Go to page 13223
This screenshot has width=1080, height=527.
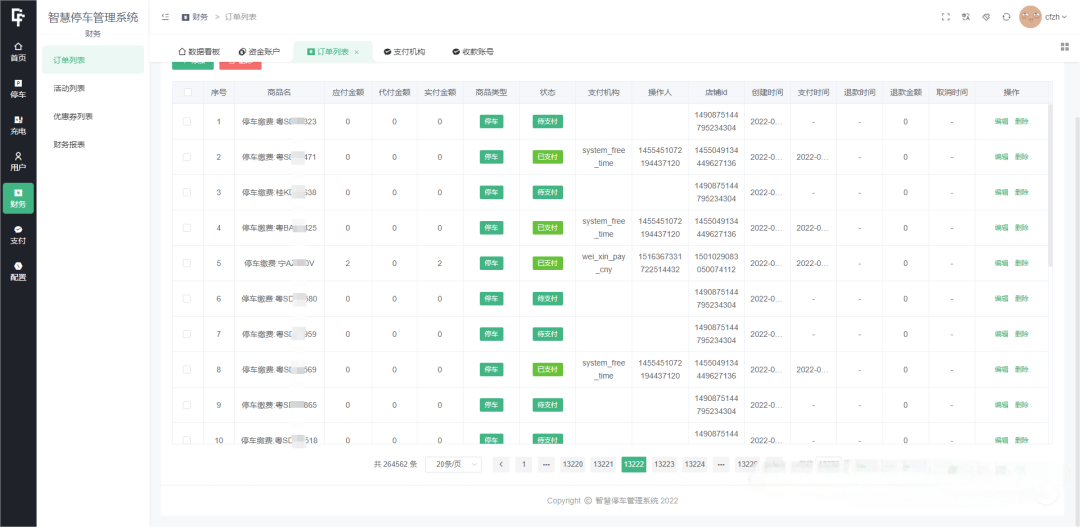click(x=664, y=464)
